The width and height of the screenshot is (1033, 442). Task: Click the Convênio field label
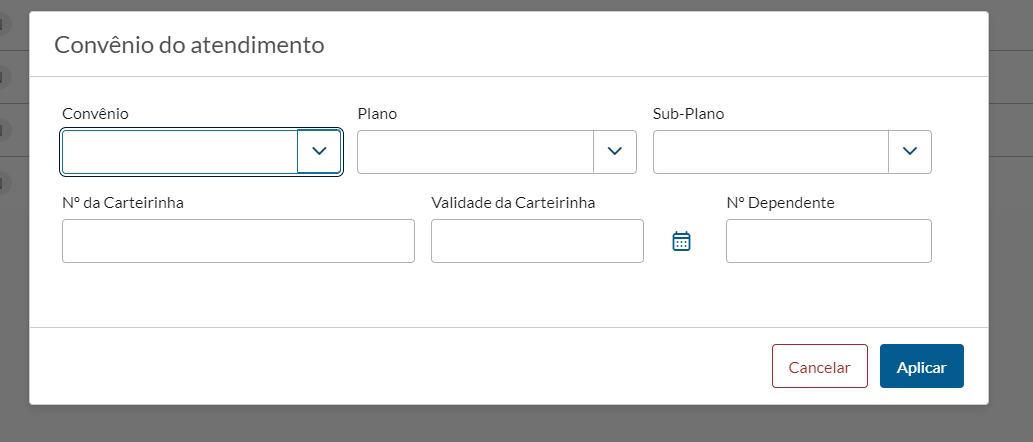click(x=95, y=114)
